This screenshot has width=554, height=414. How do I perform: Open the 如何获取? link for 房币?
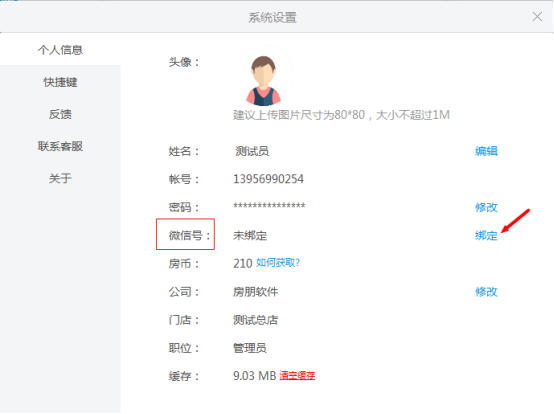tap(278, 263)
